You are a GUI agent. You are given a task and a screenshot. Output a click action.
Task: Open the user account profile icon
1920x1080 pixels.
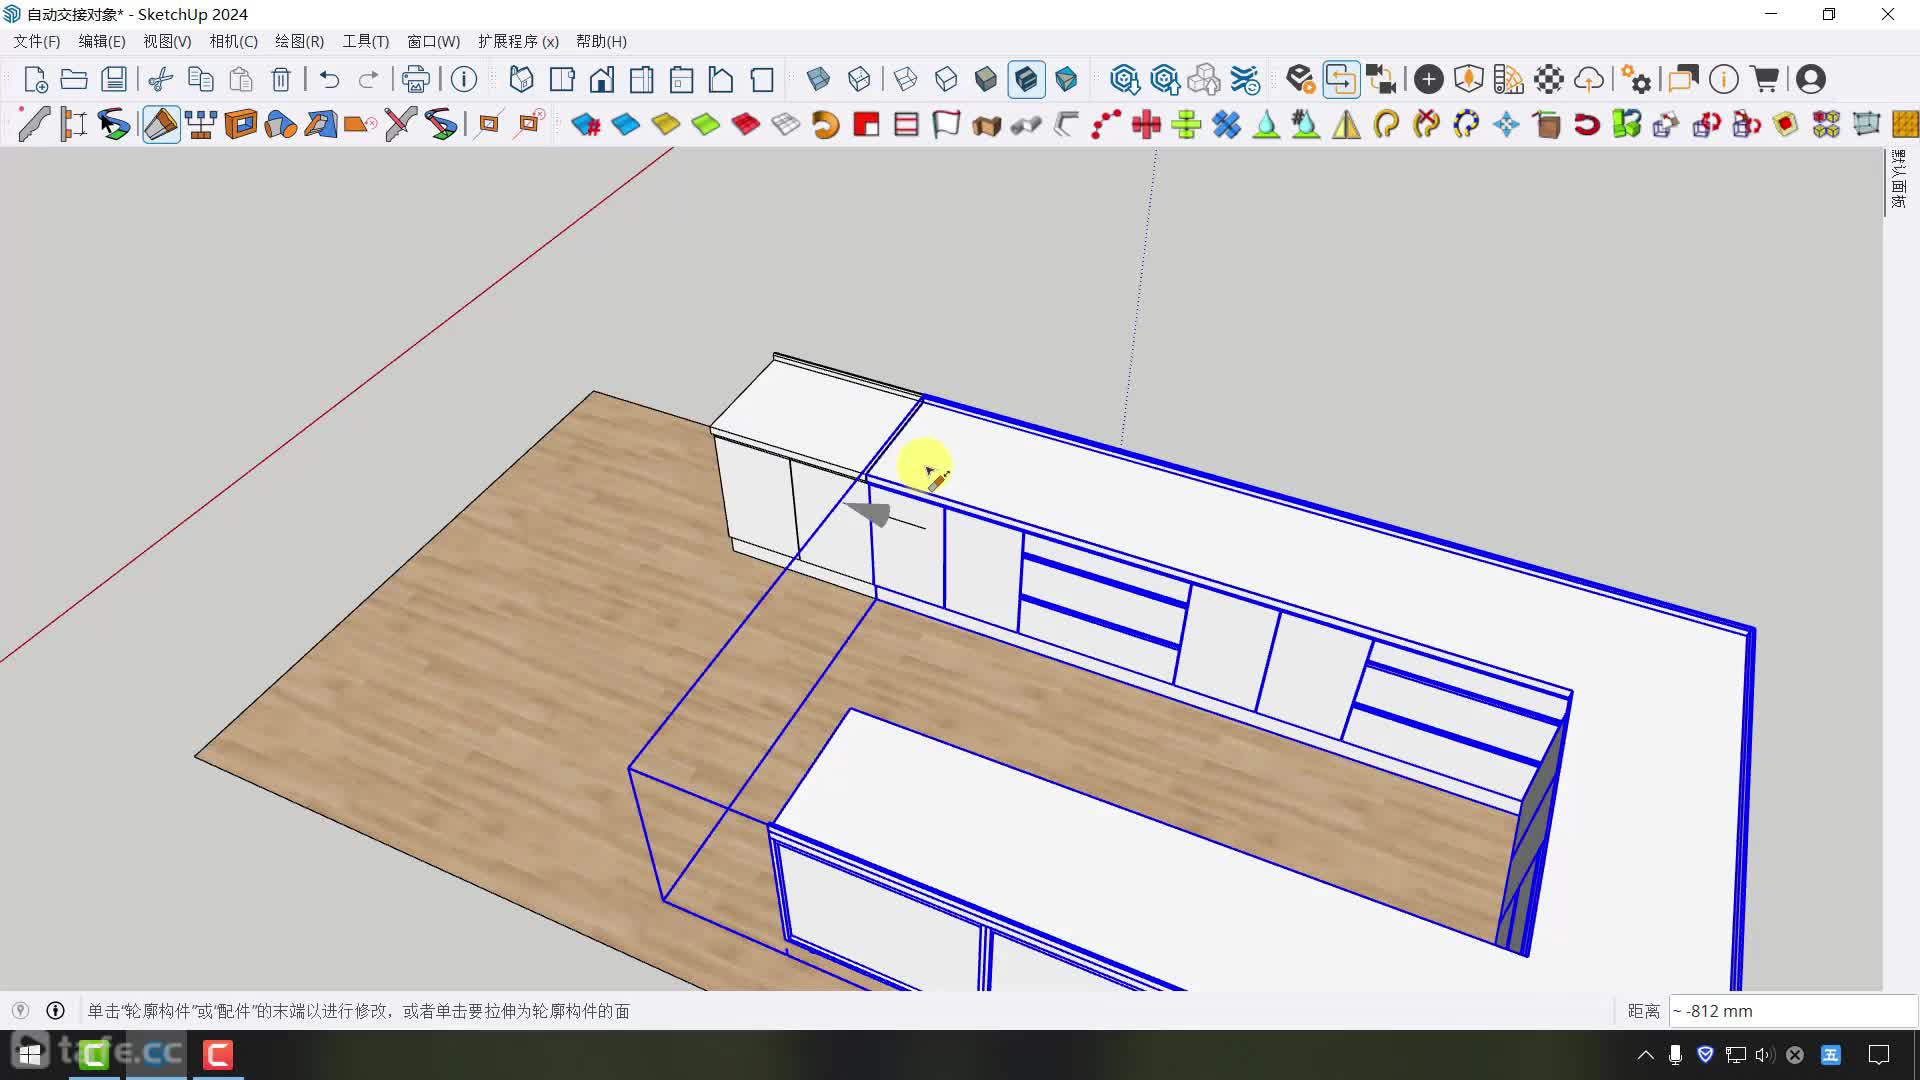(1811, 79)
